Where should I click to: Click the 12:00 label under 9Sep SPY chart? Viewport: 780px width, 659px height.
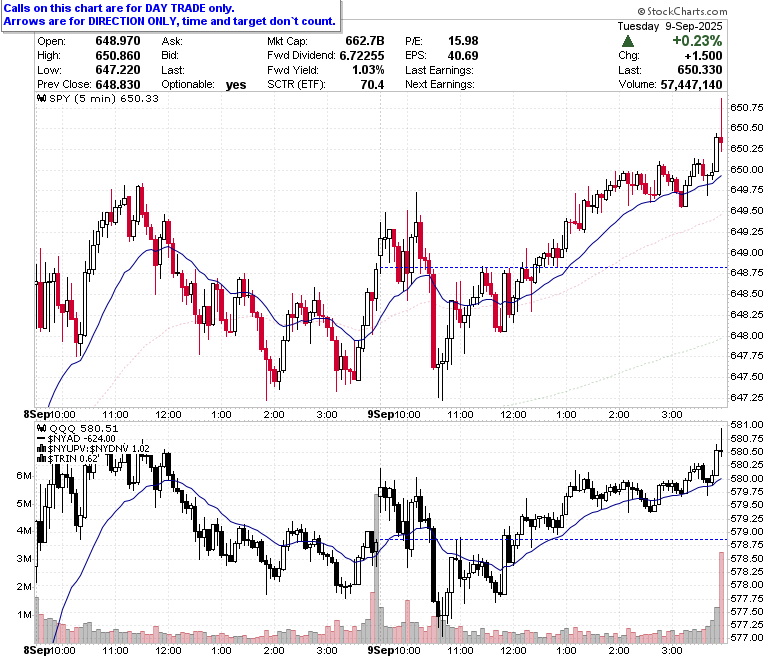[513, 414]
